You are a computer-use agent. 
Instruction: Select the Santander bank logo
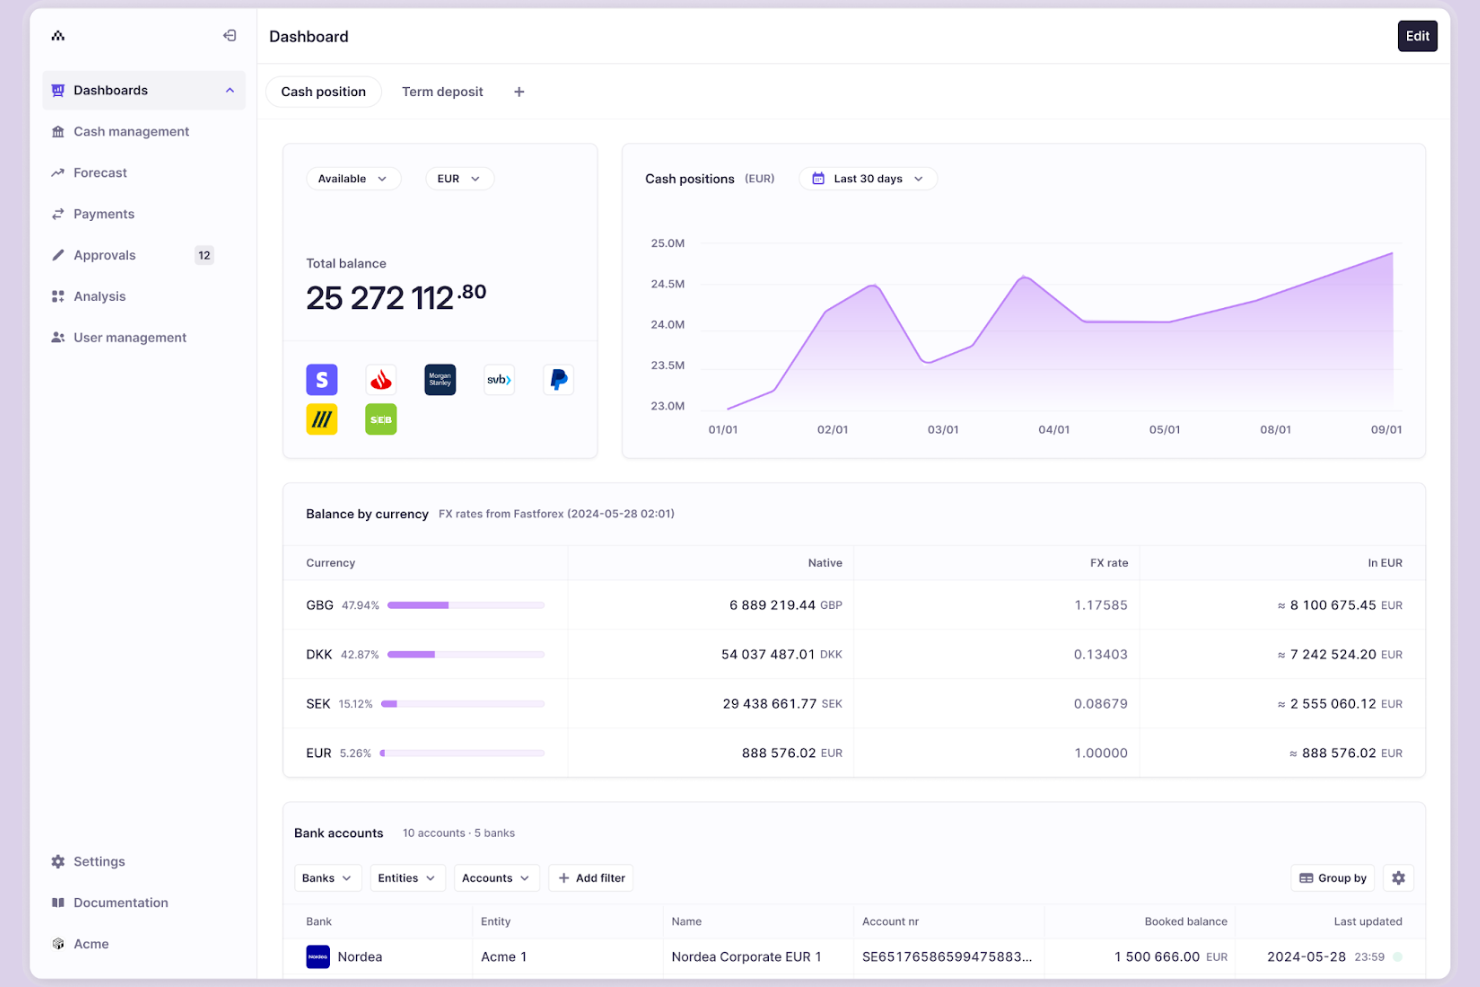tap(380, 379)
